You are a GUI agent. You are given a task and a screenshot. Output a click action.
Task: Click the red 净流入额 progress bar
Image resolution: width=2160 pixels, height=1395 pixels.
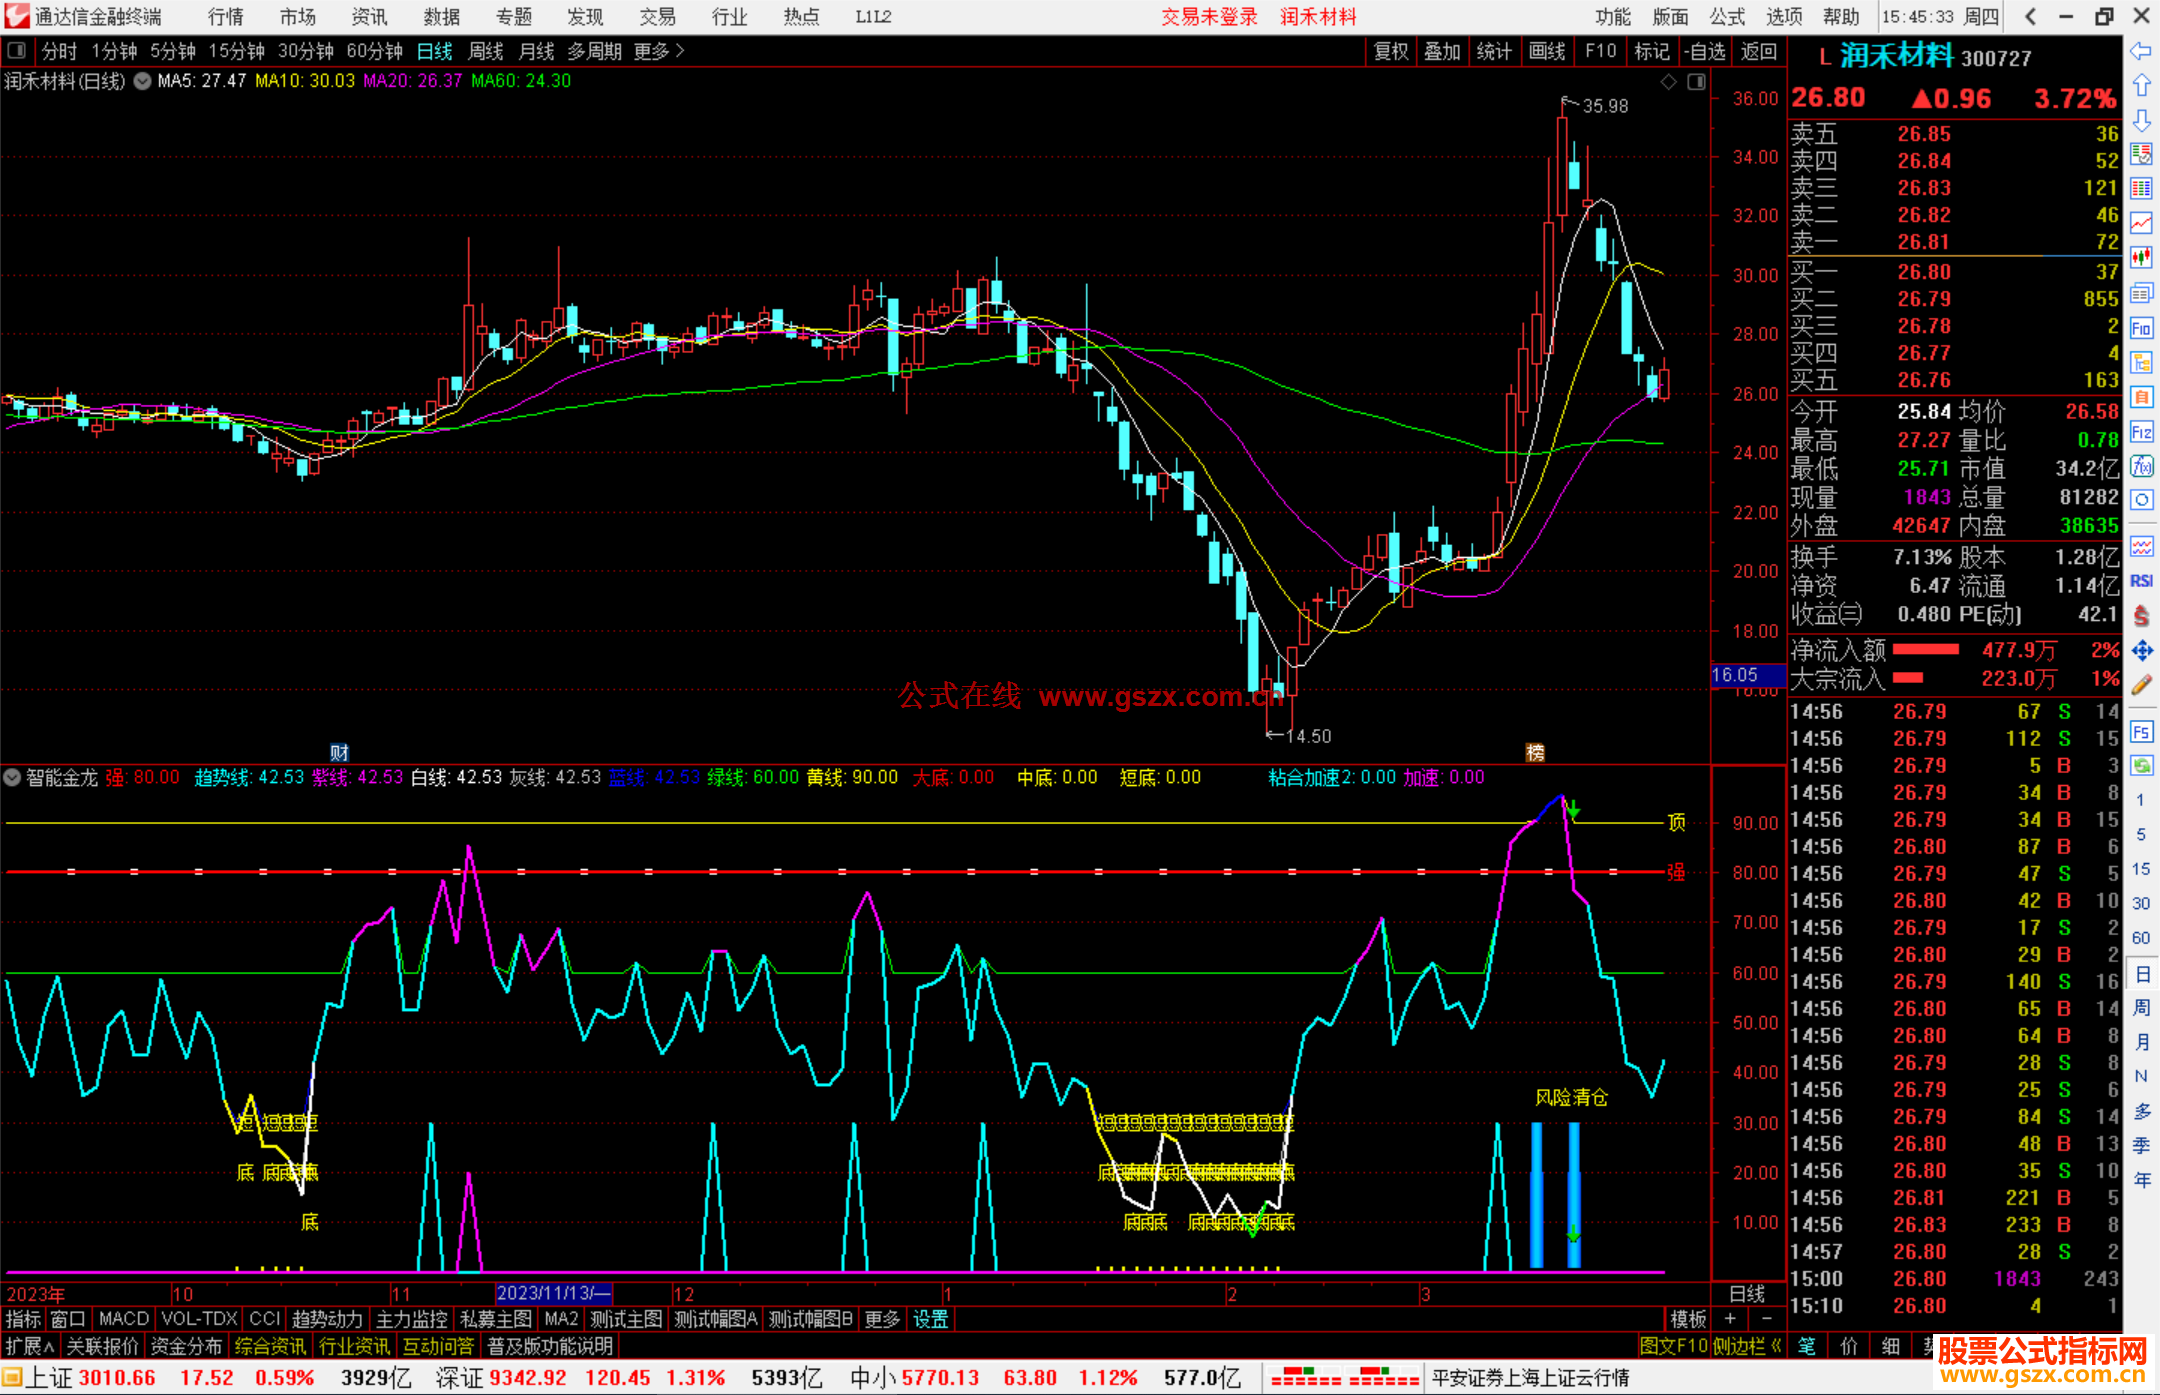(1925, 650)
